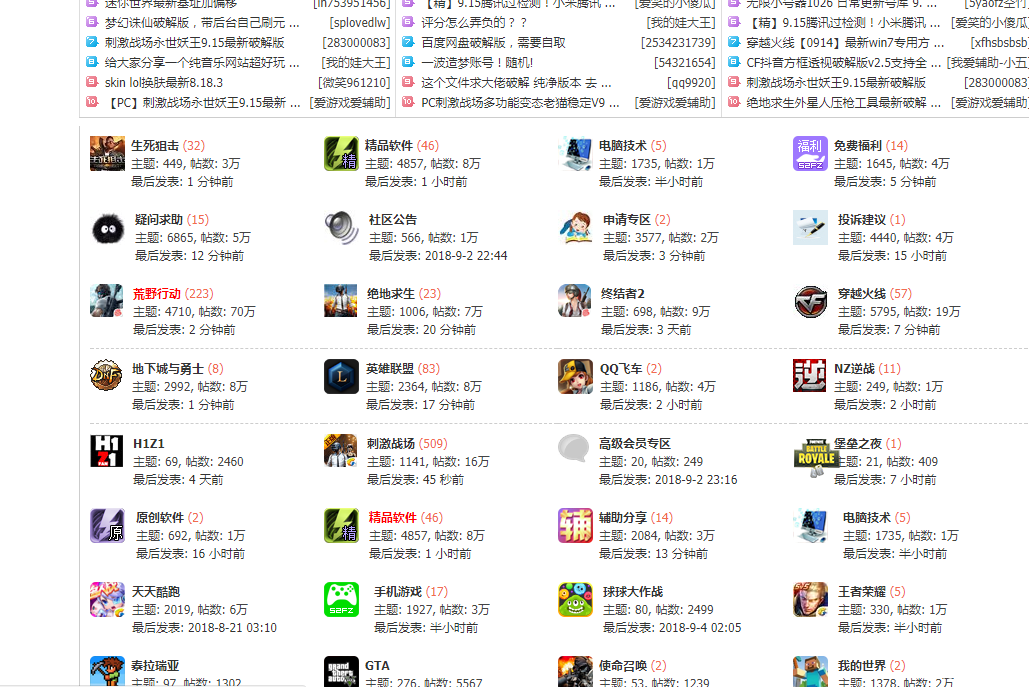
Task: Open the 手机游戏 green gamepad icon
Action: click(341, 600)
